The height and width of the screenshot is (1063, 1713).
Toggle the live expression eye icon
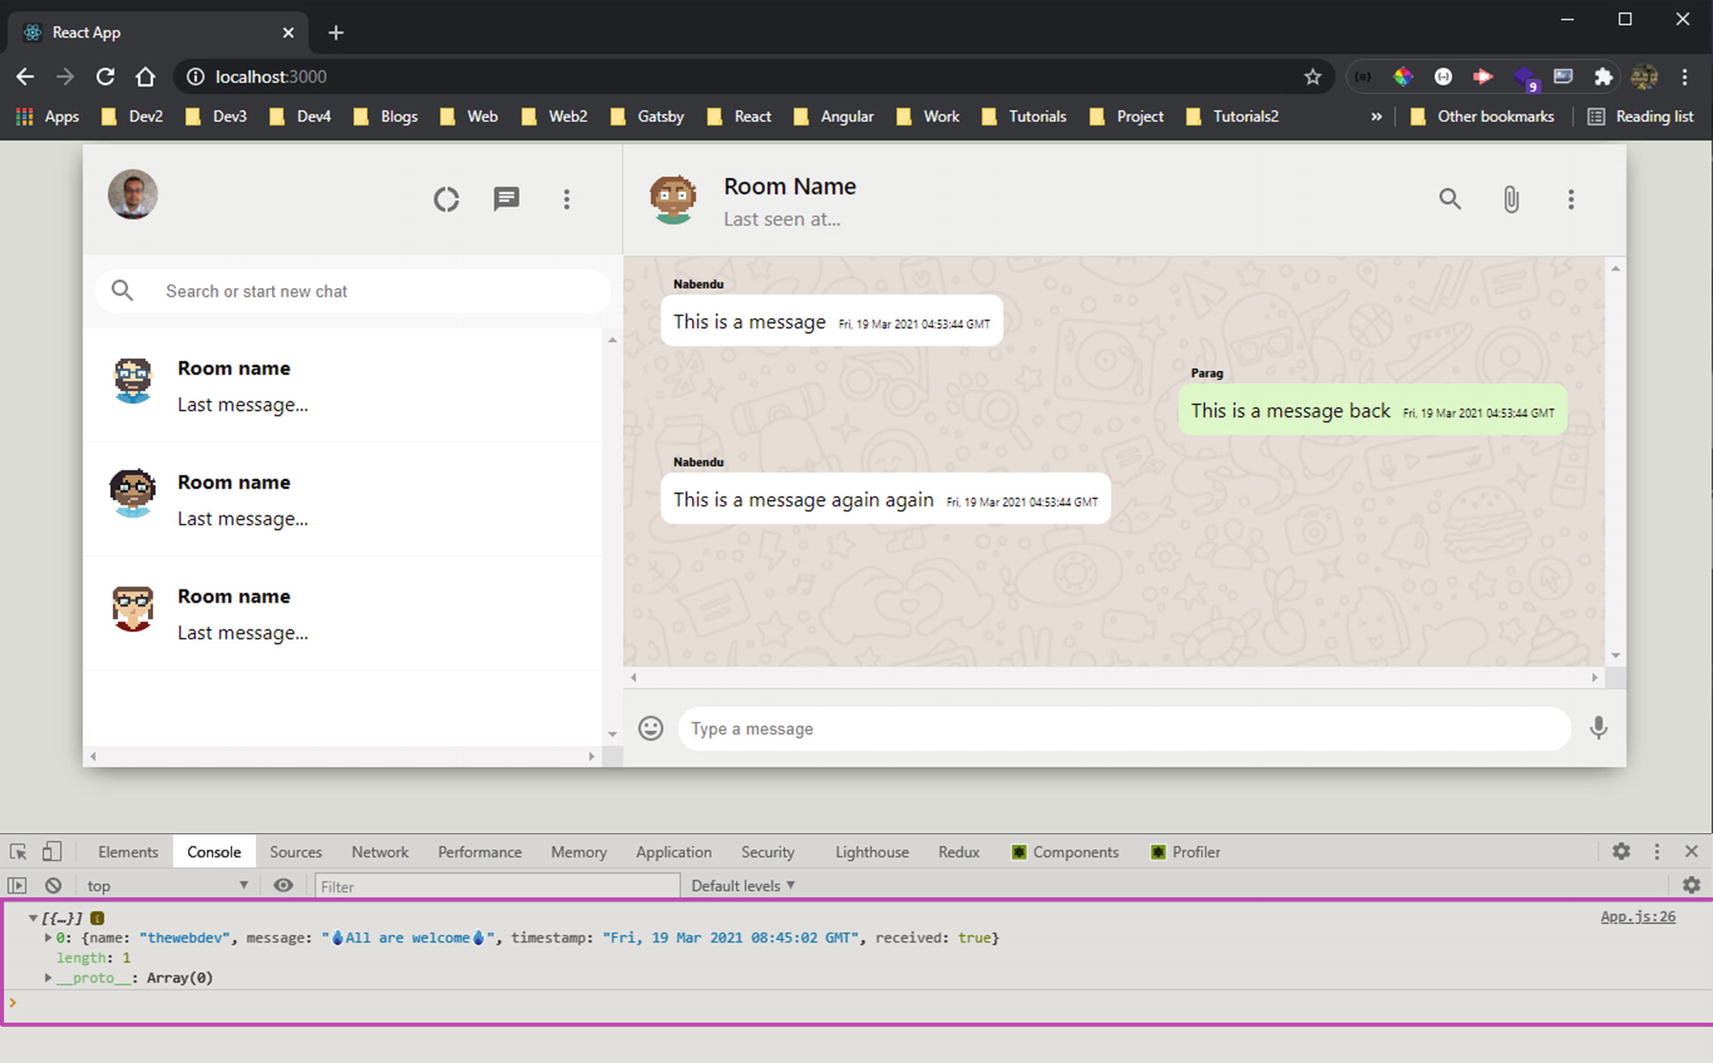tap(283, 885)
